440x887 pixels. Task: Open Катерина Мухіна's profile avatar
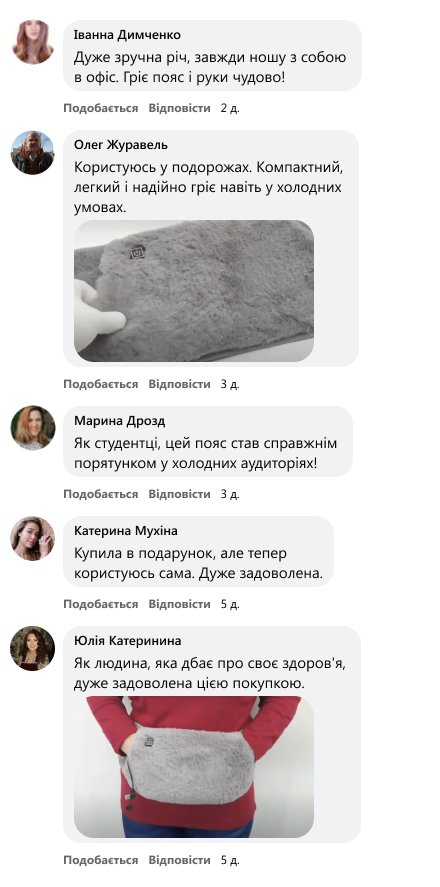click(33, 538)
